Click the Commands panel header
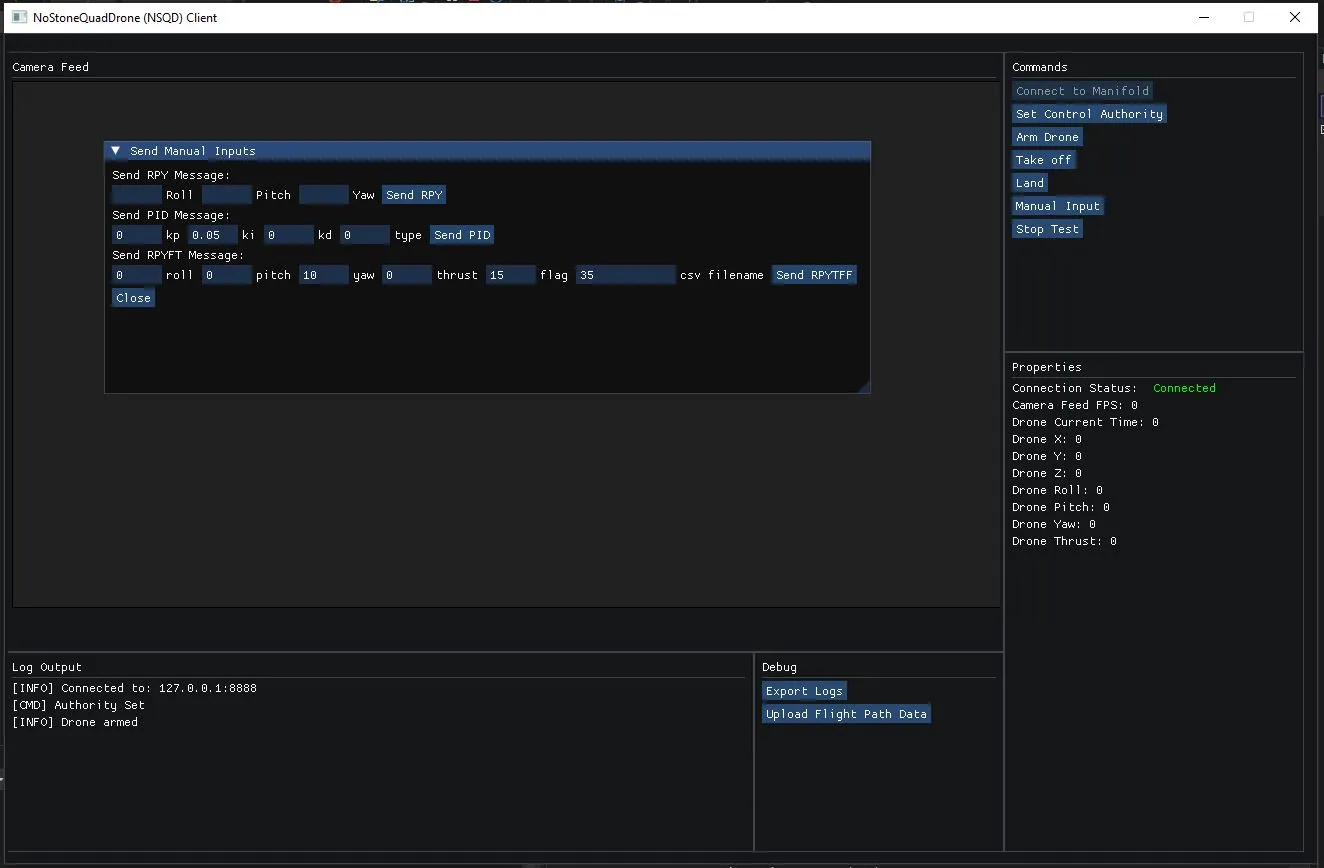Screen dimensions: 1324x868 click(x=1040, y=67)
